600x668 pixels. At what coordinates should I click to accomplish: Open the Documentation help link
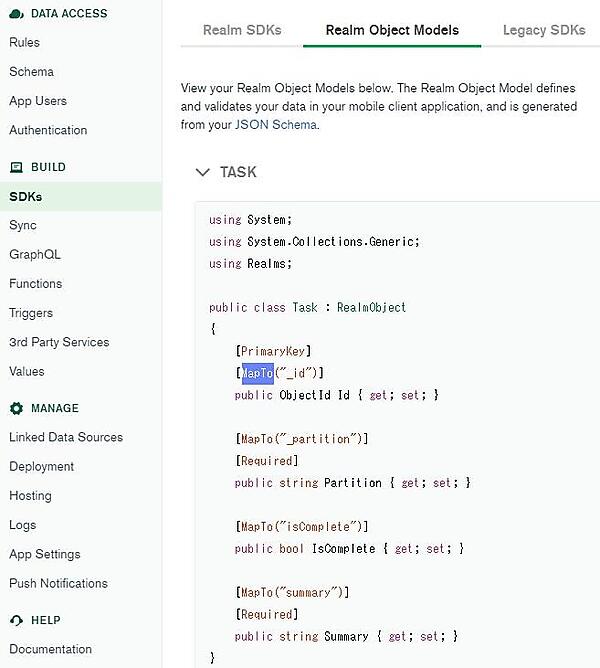pyautogui.click(x=50, y=649)
